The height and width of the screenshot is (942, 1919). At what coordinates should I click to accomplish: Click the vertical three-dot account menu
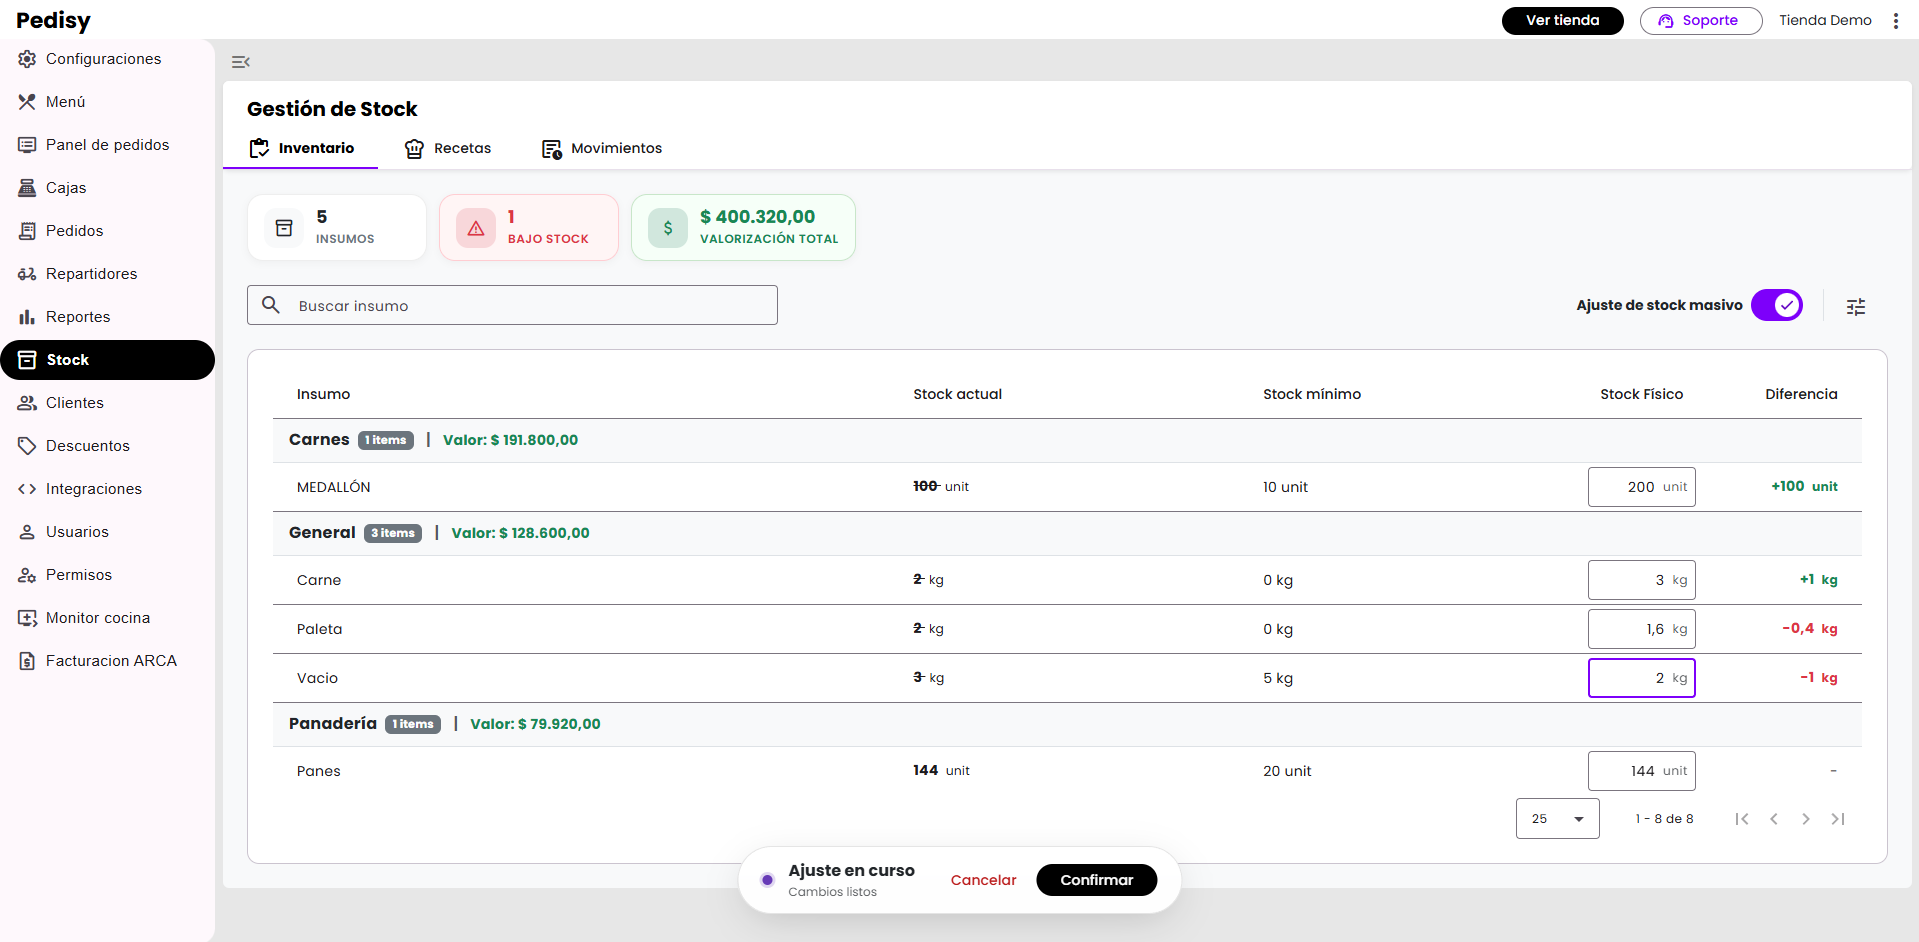coord(1895,21)
